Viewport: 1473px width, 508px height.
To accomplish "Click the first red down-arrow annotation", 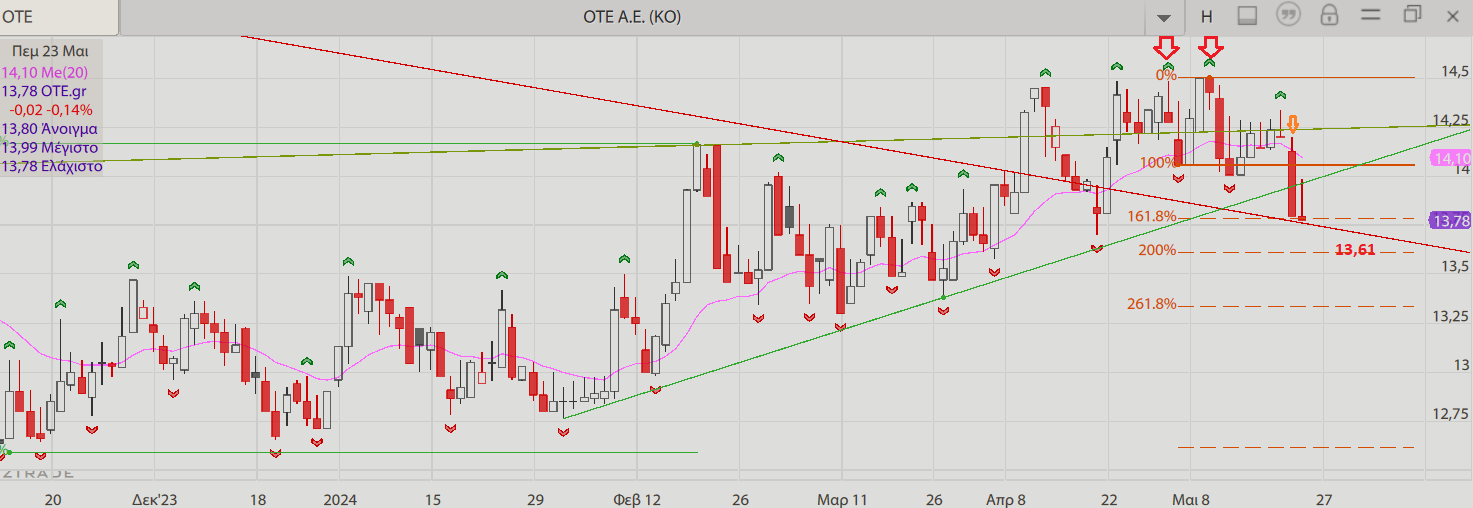I will point(1166,47).
